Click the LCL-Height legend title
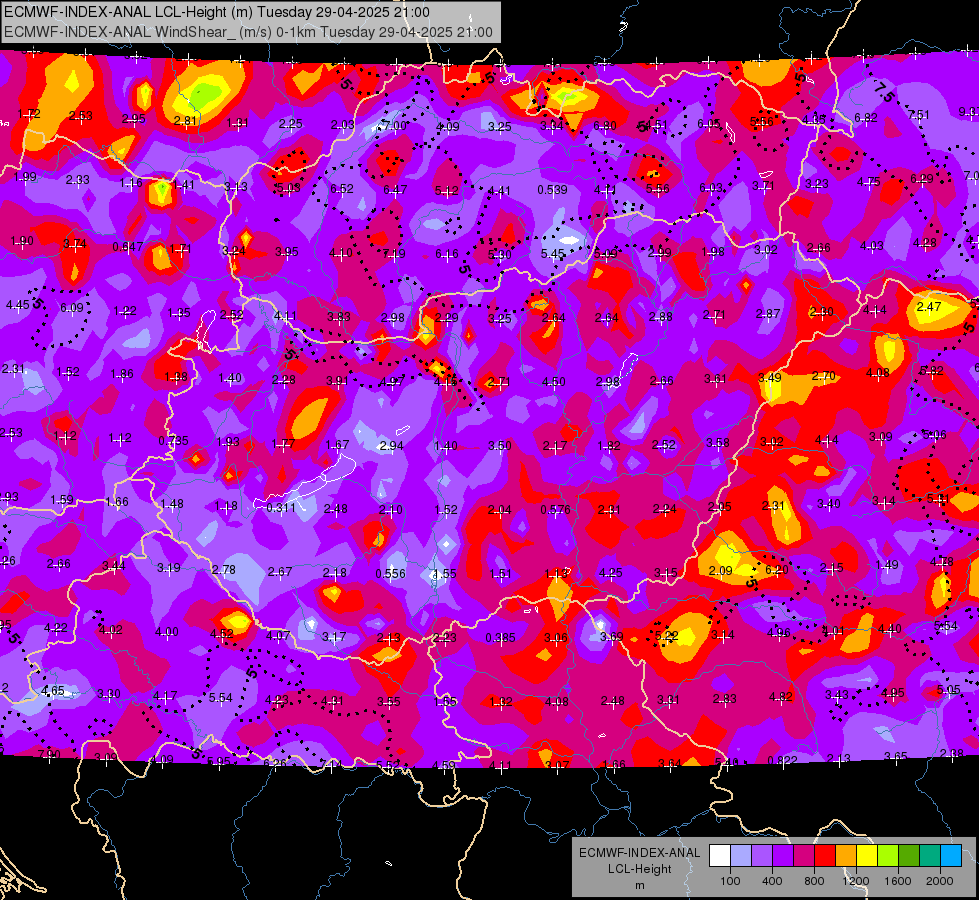Viewport: 979px width, 900px height. point(639,869)
